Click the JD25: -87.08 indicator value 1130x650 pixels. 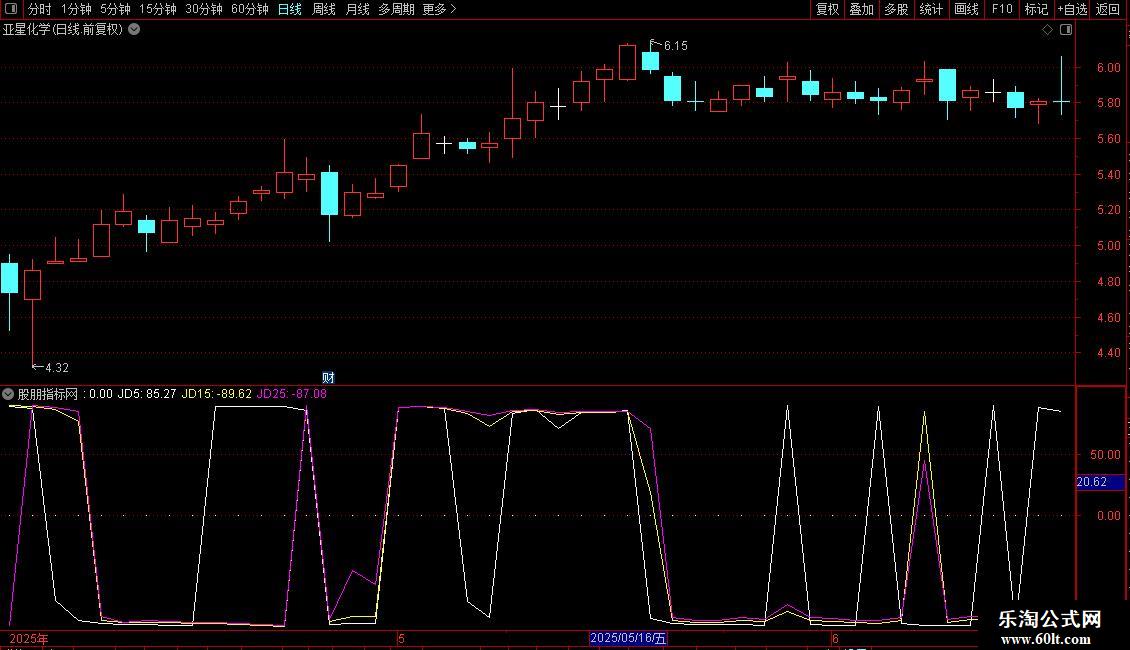point(291,394)
